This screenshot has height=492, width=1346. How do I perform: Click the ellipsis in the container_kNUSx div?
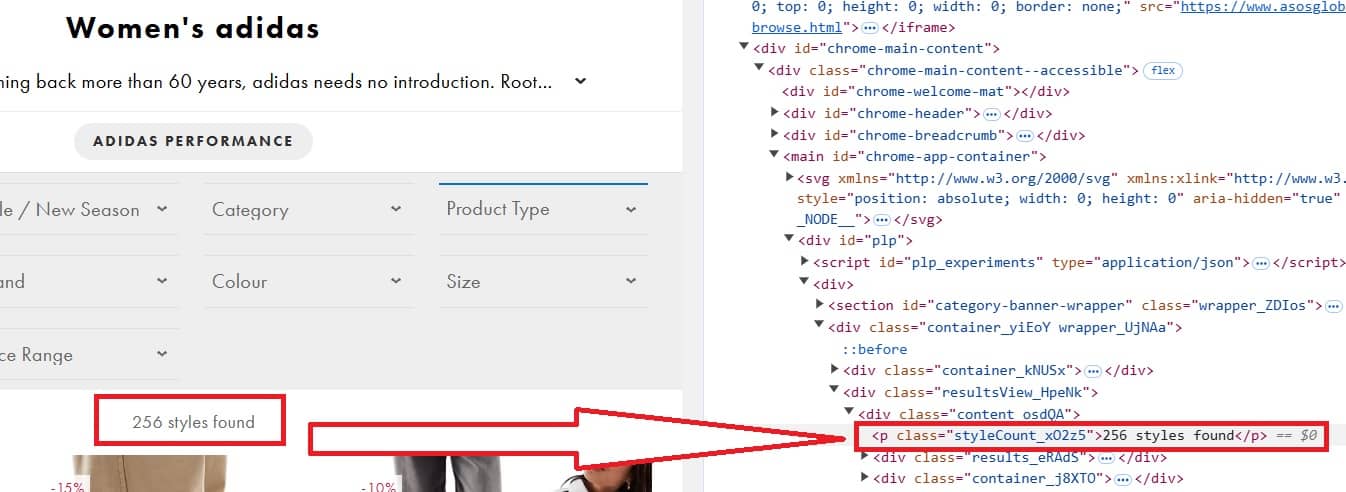click(1093, 371)
